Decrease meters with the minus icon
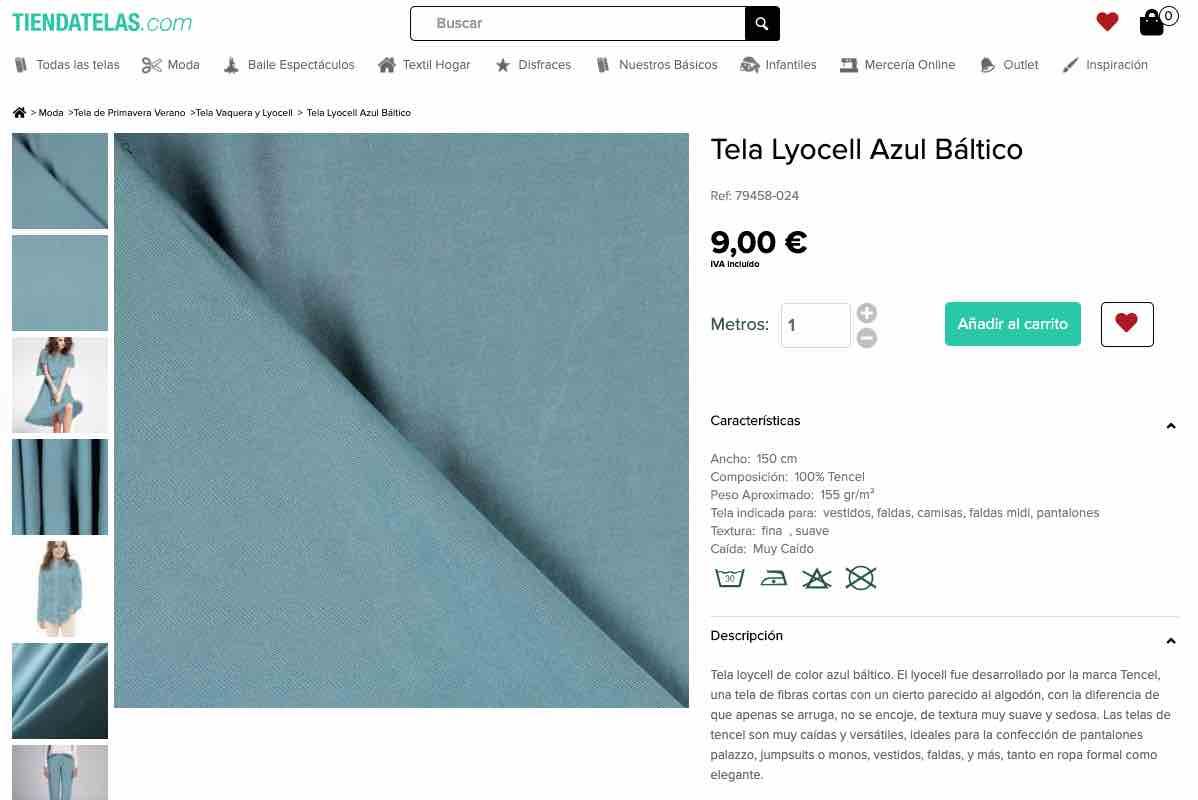The width and height of the screenshot is (1198, 800). tap(866, 338)
